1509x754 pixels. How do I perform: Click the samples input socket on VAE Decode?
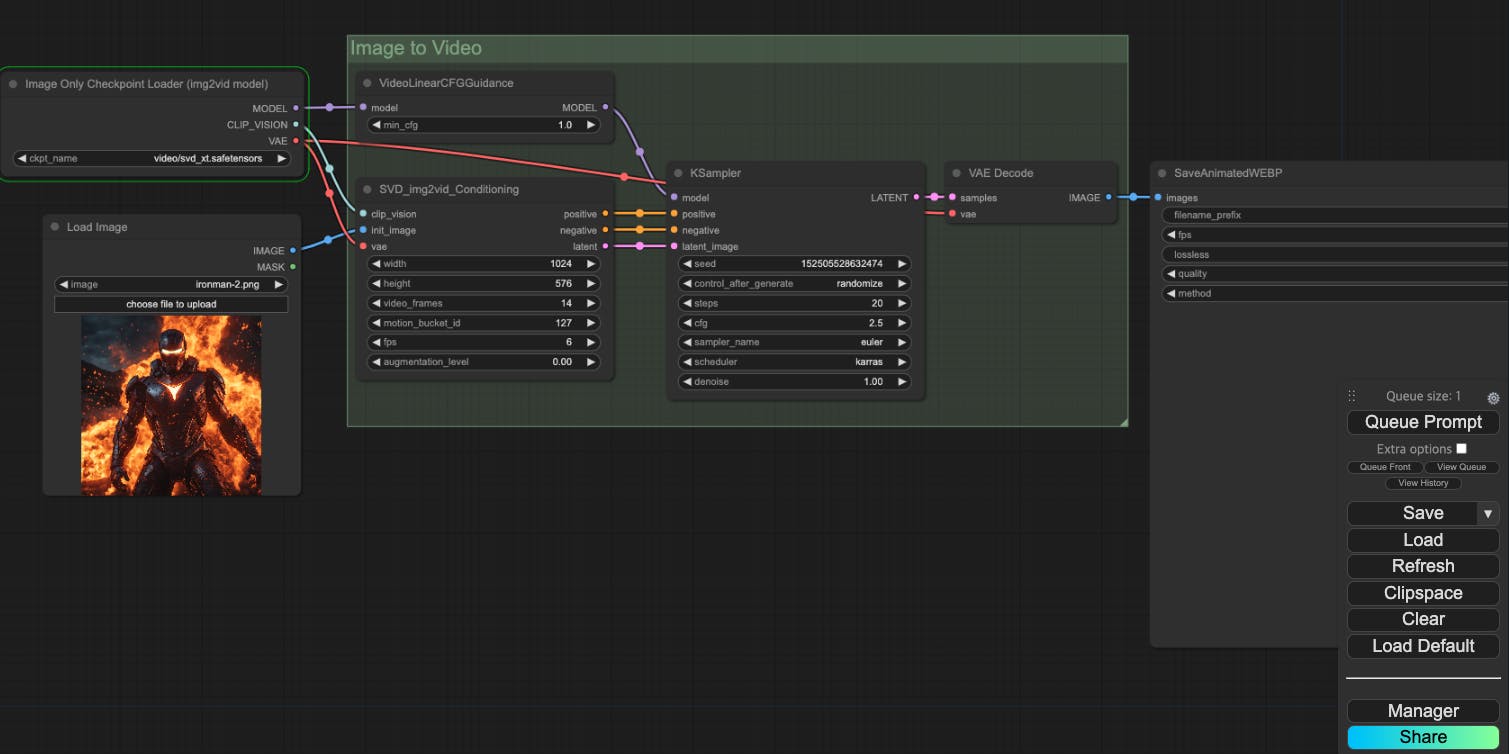952,198
